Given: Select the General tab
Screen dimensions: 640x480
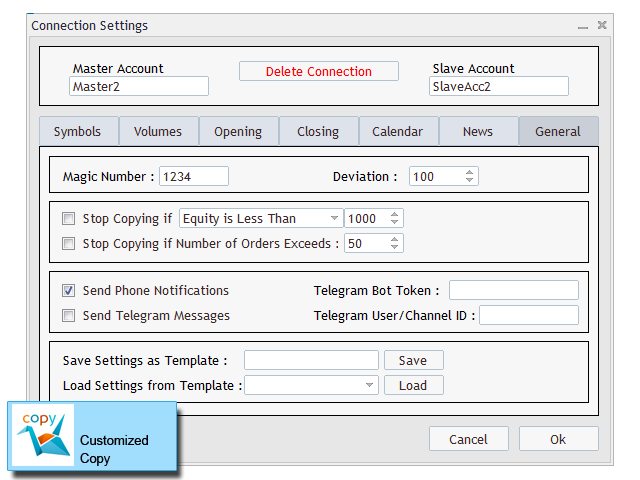Looking at the screenshot, I should click(559, 131).
